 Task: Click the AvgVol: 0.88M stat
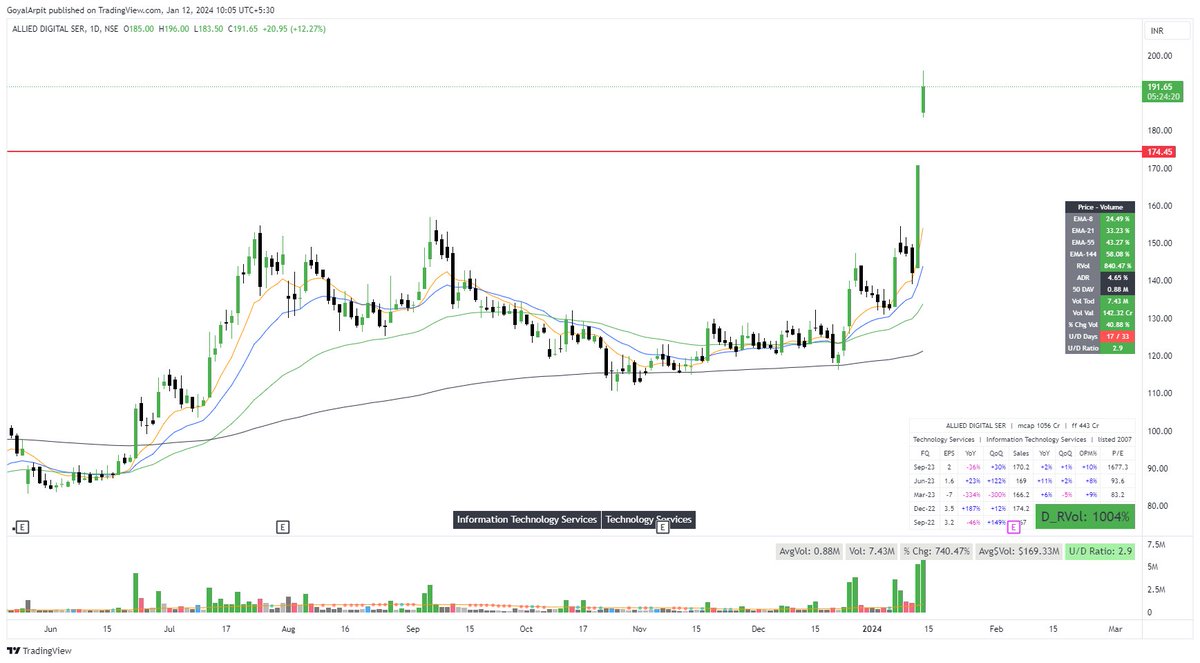pos(809,551)
